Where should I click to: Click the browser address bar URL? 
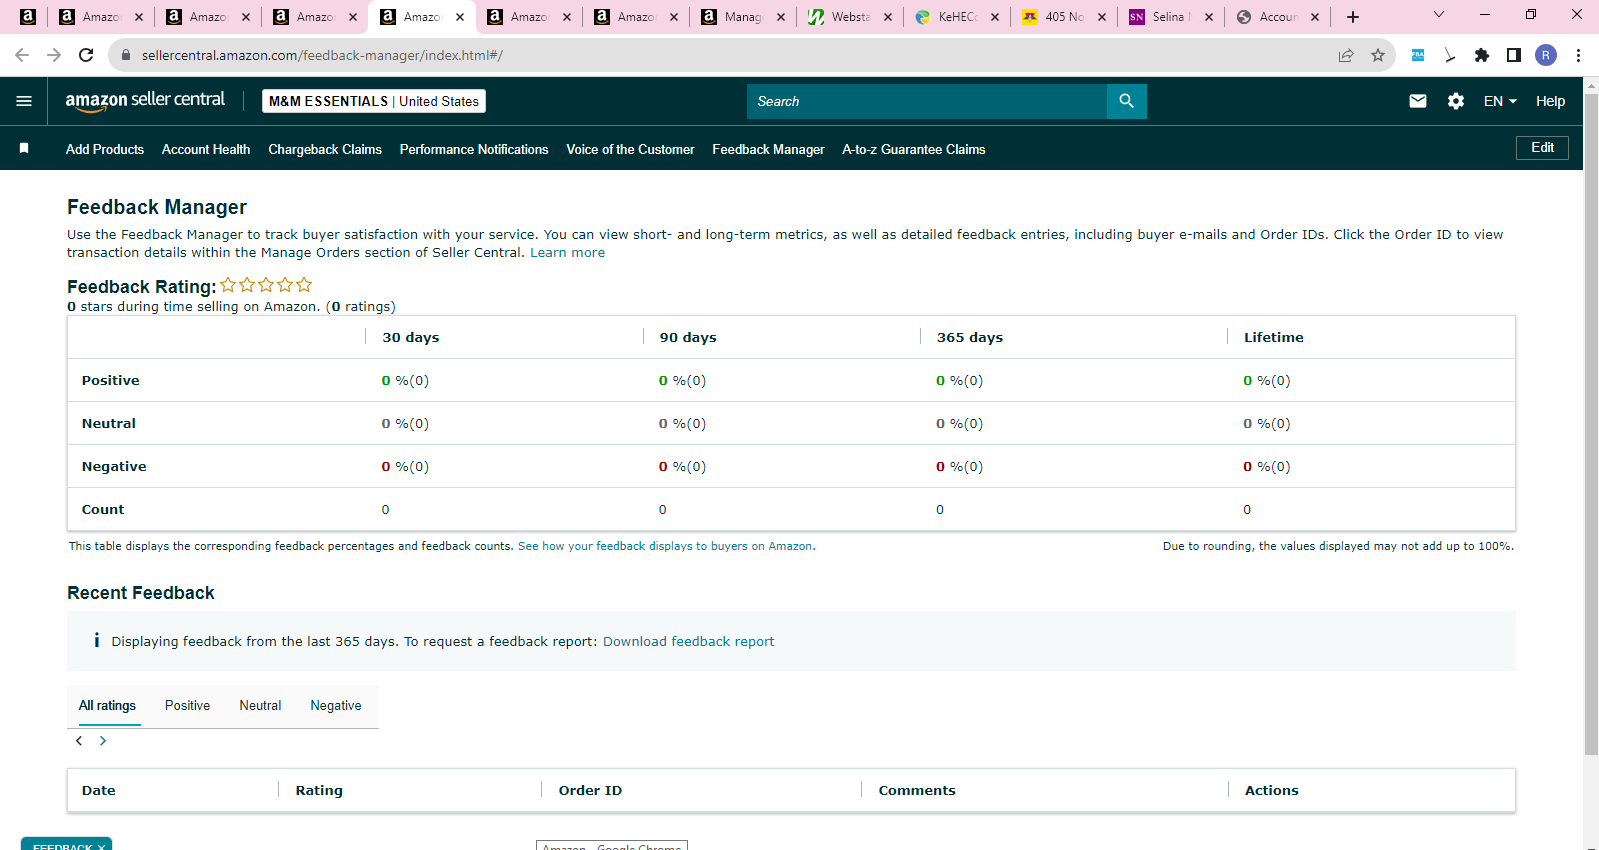coord(322,55)
